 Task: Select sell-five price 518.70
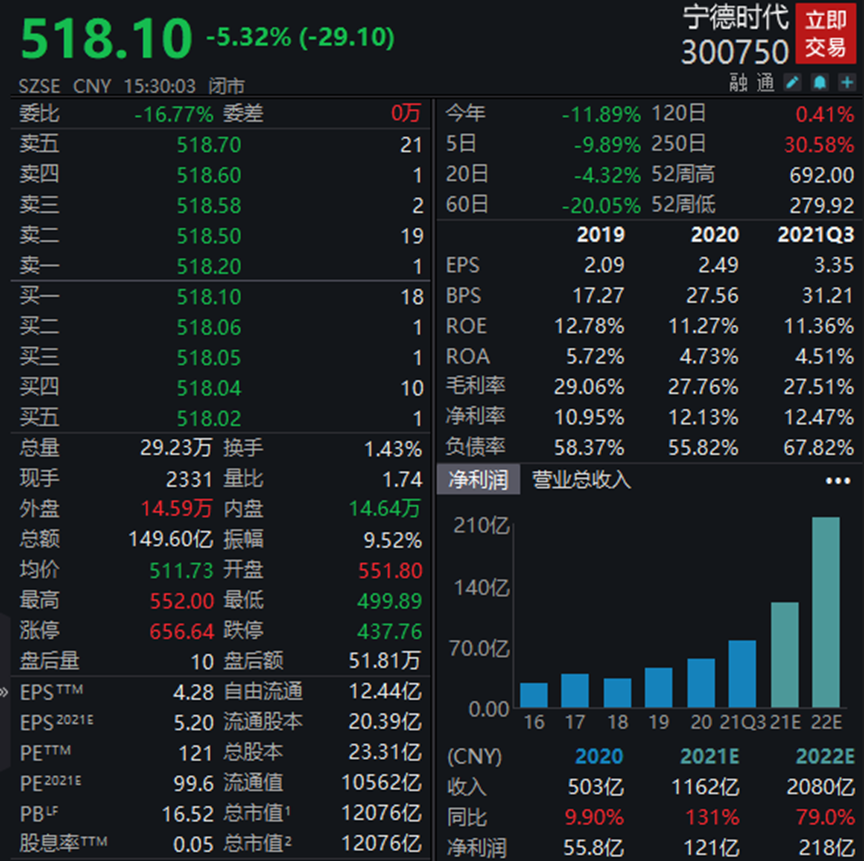point(209,145)
